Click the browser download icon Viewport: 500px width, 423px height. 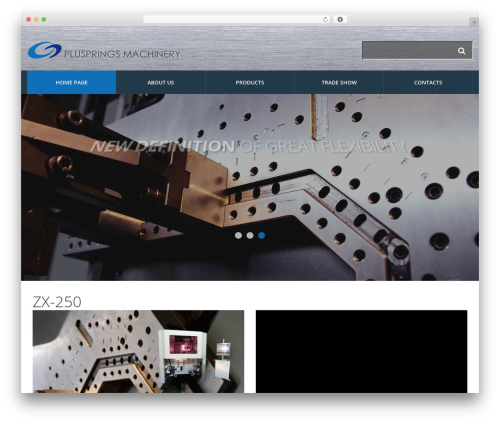pos(340,20)
